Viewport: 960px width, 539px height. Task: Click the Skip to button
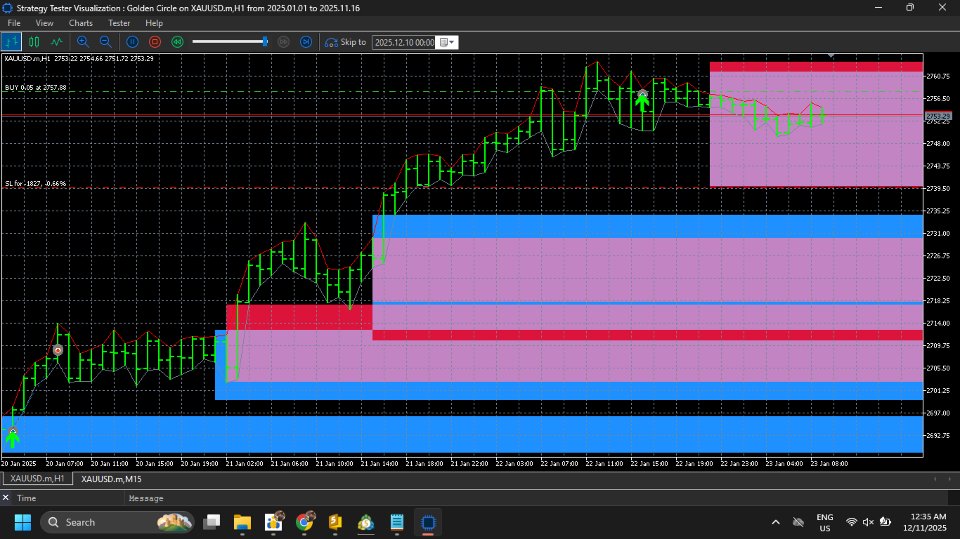[x=345, y=42]
